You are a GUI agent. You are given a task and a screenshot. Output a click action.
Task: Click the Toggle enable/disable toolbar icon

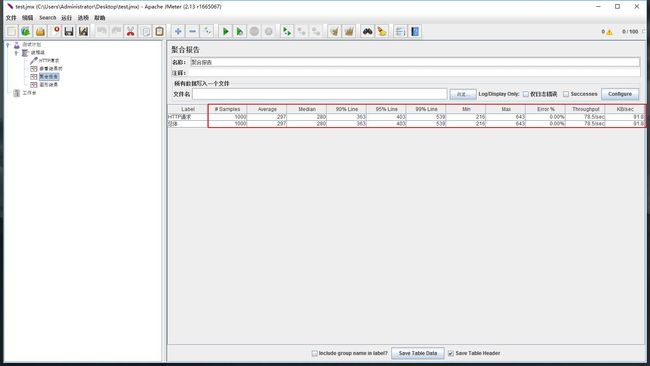[x=207, y=32]
